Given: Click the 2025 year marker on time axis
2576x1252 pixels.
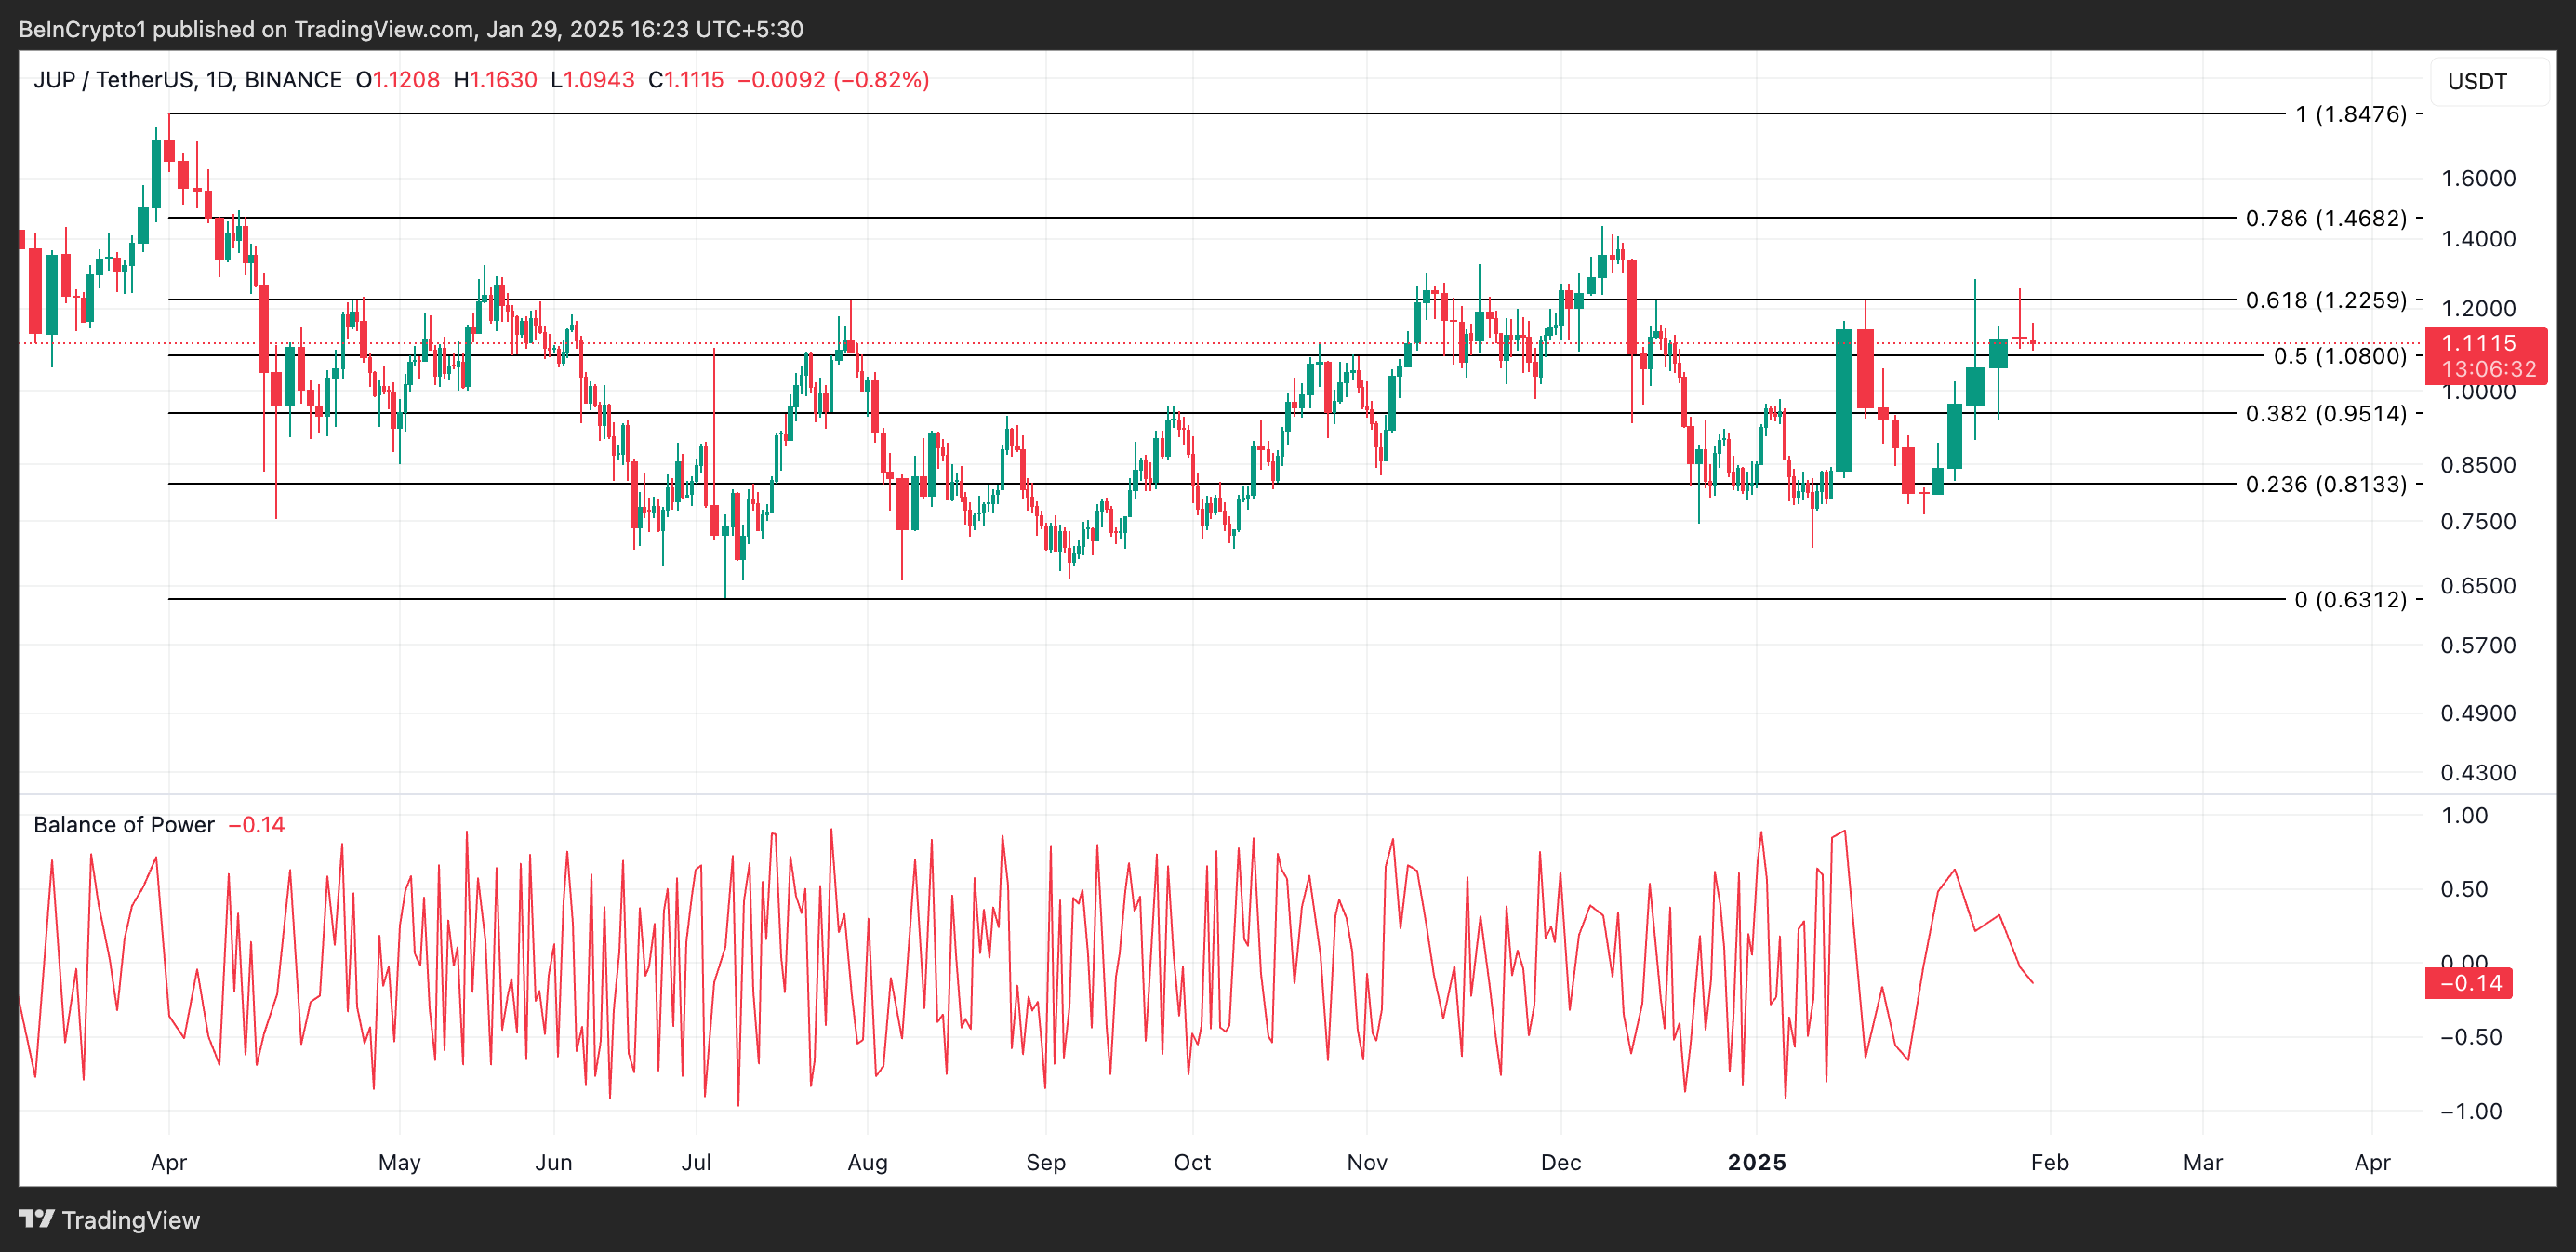Looking at the screenshot, I should coord(1757,1162).
